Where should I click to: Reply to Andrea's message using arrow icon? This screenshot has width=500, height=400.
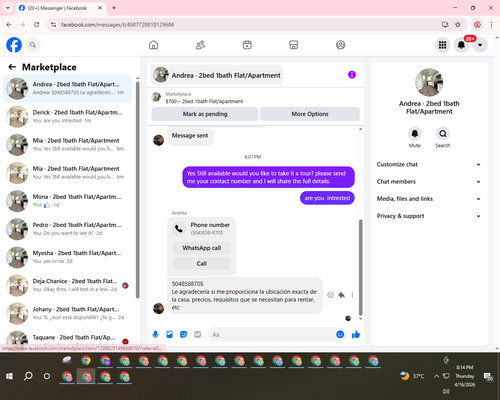tap(342, 295)
